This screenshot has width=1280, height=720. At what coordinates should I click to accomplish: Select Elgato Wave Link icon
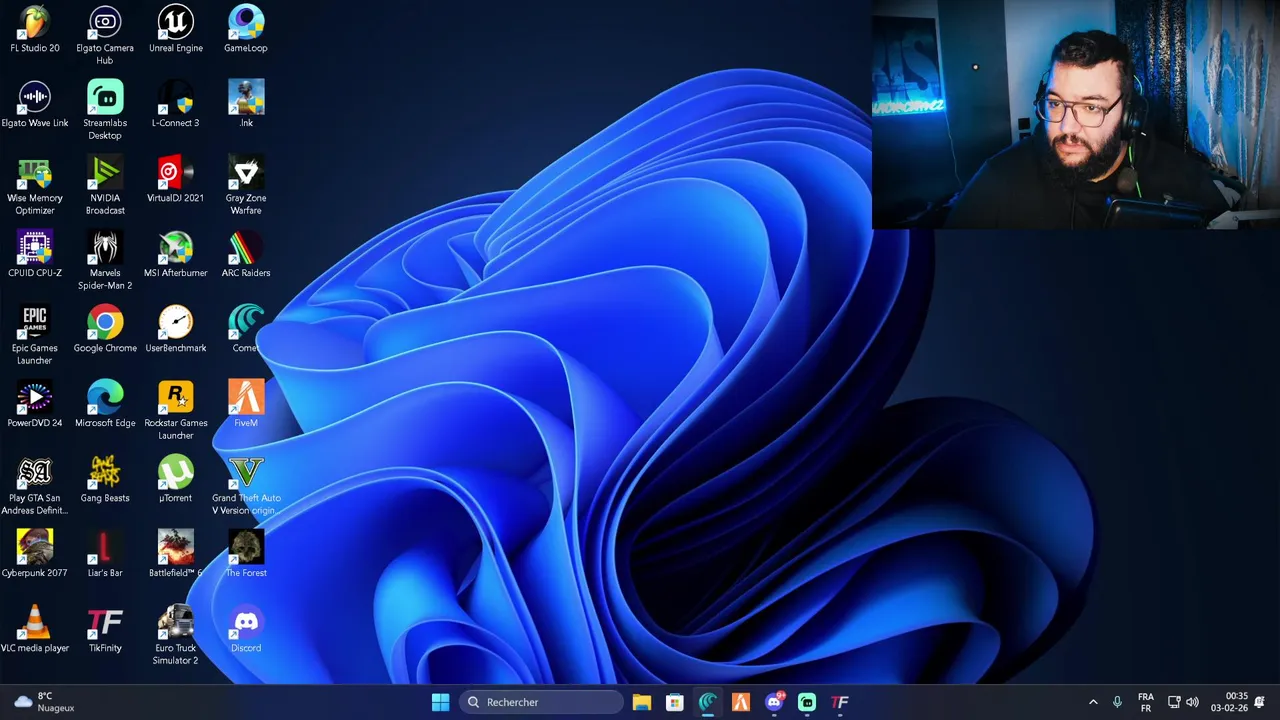[35, 104]
